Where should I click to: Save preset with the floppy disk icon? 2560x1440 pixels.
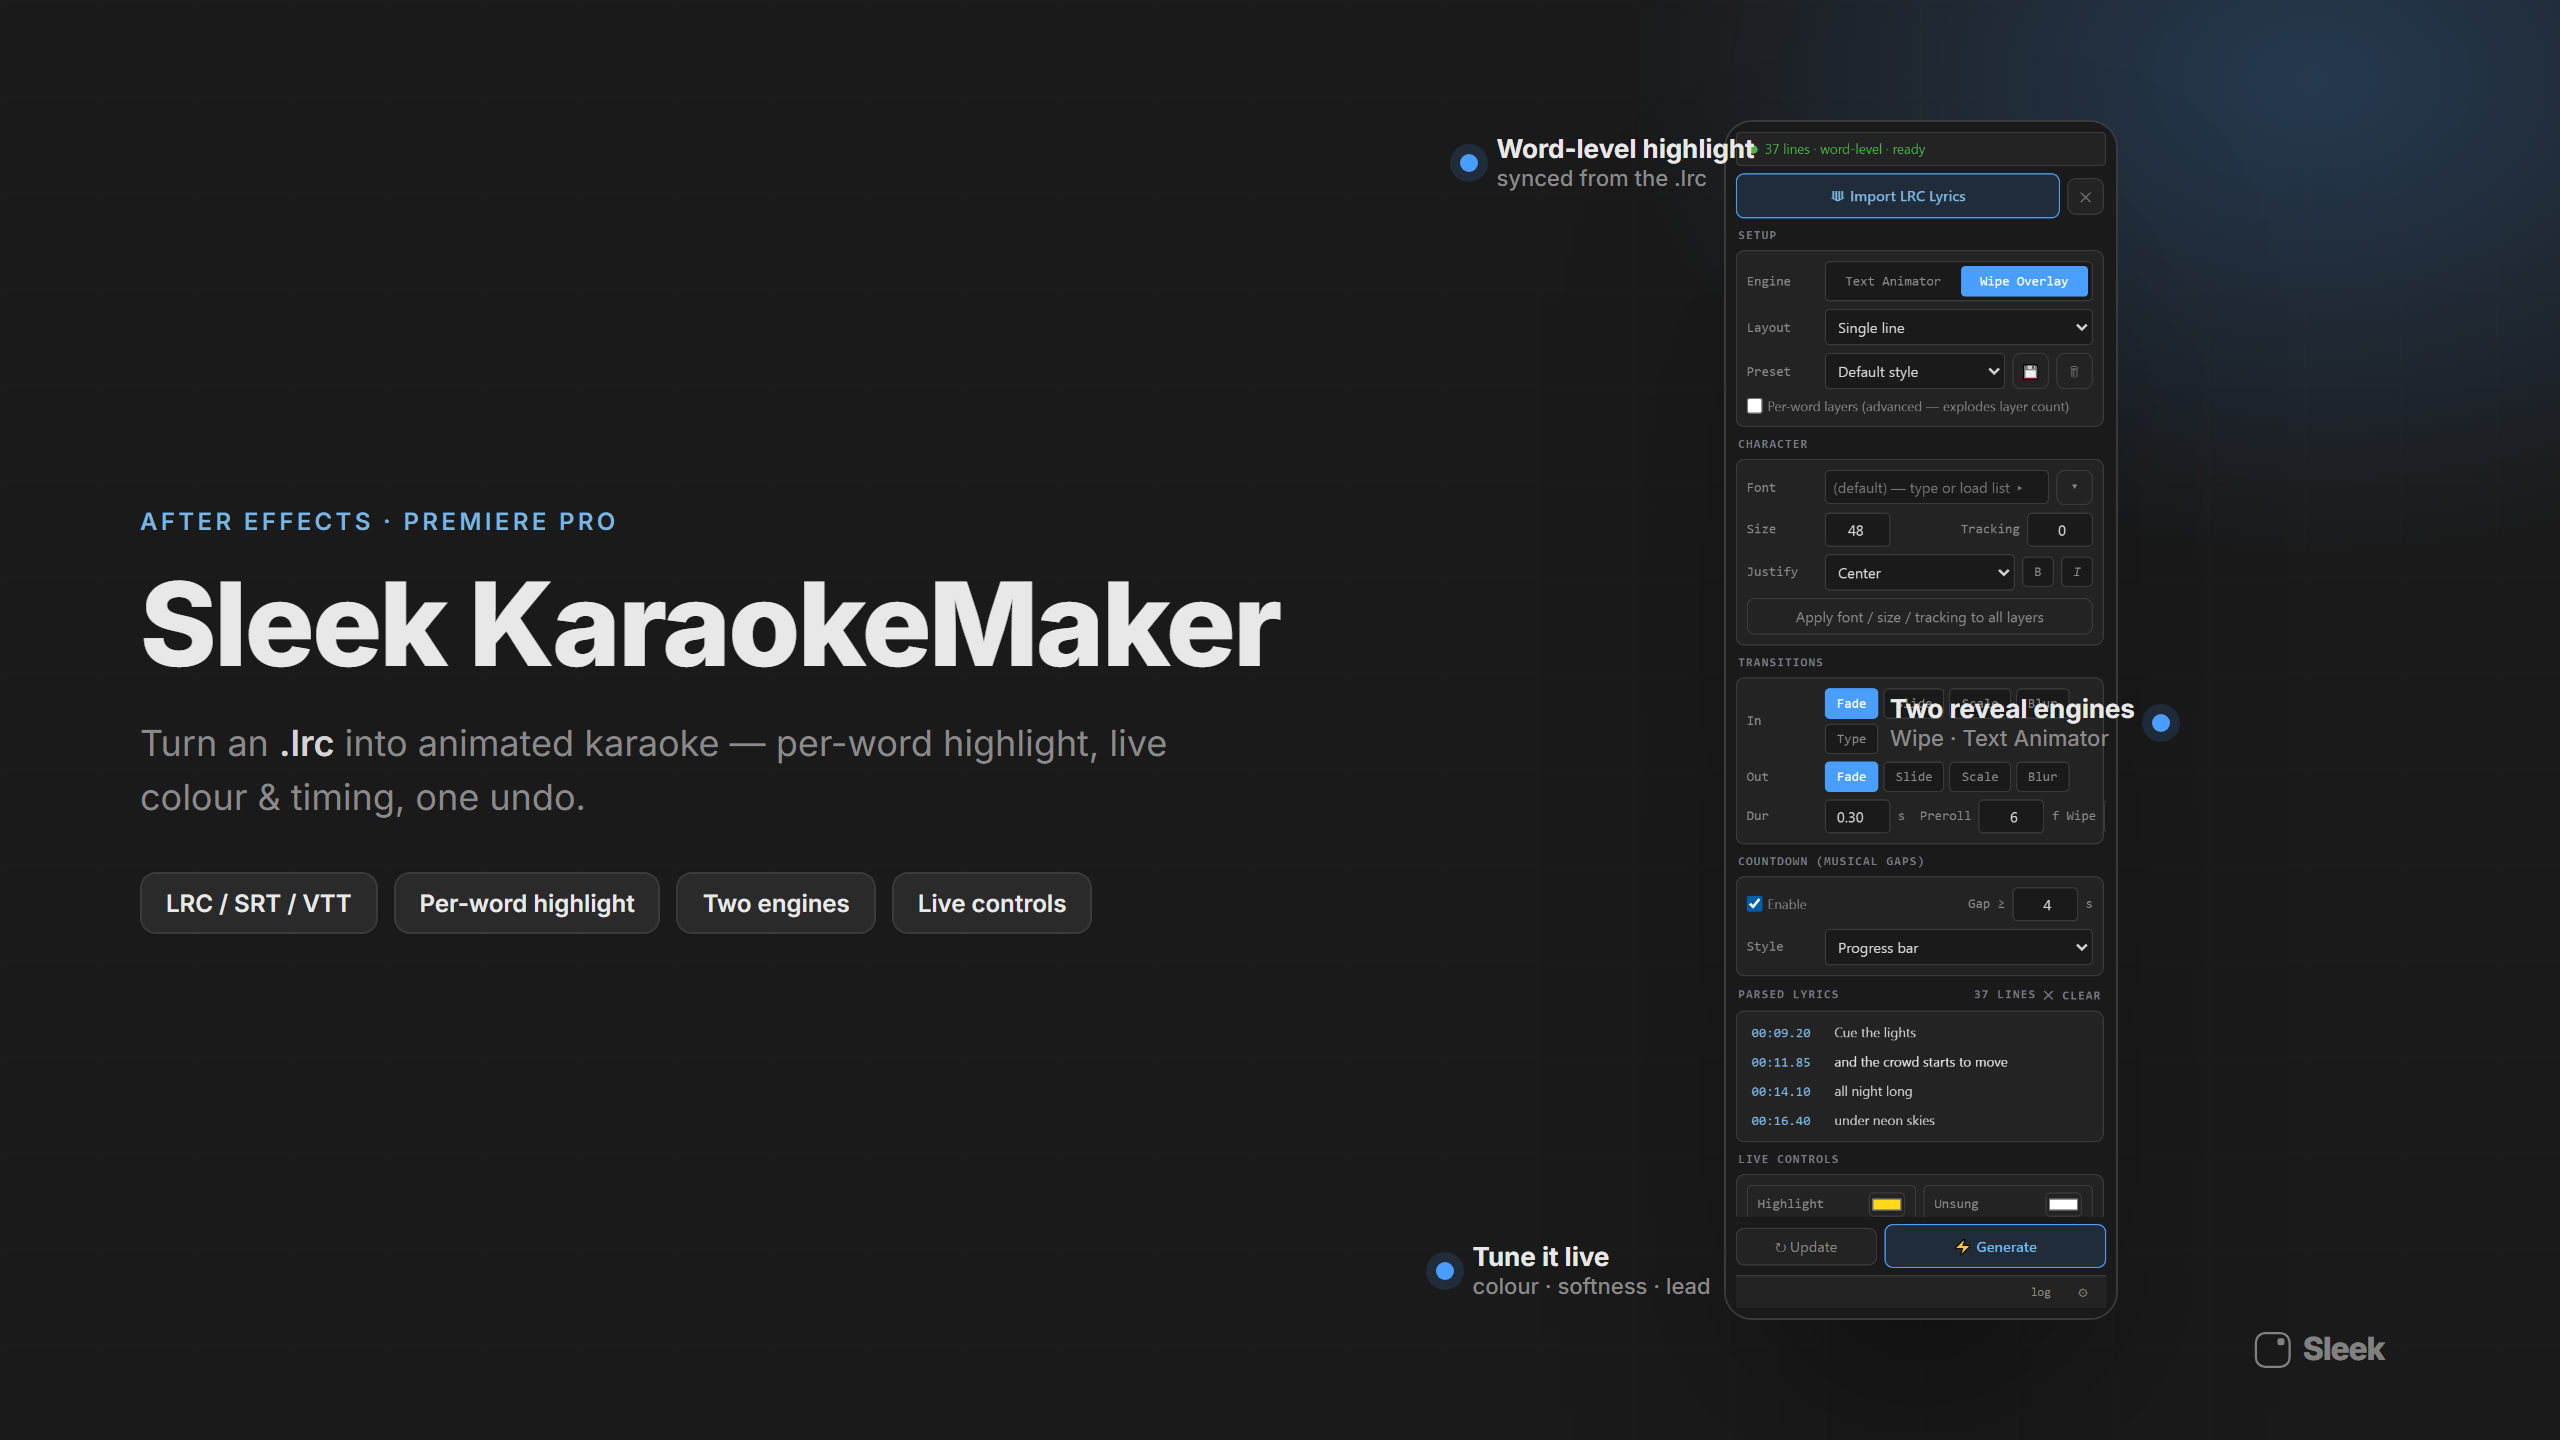click(x=2030, y=372)
